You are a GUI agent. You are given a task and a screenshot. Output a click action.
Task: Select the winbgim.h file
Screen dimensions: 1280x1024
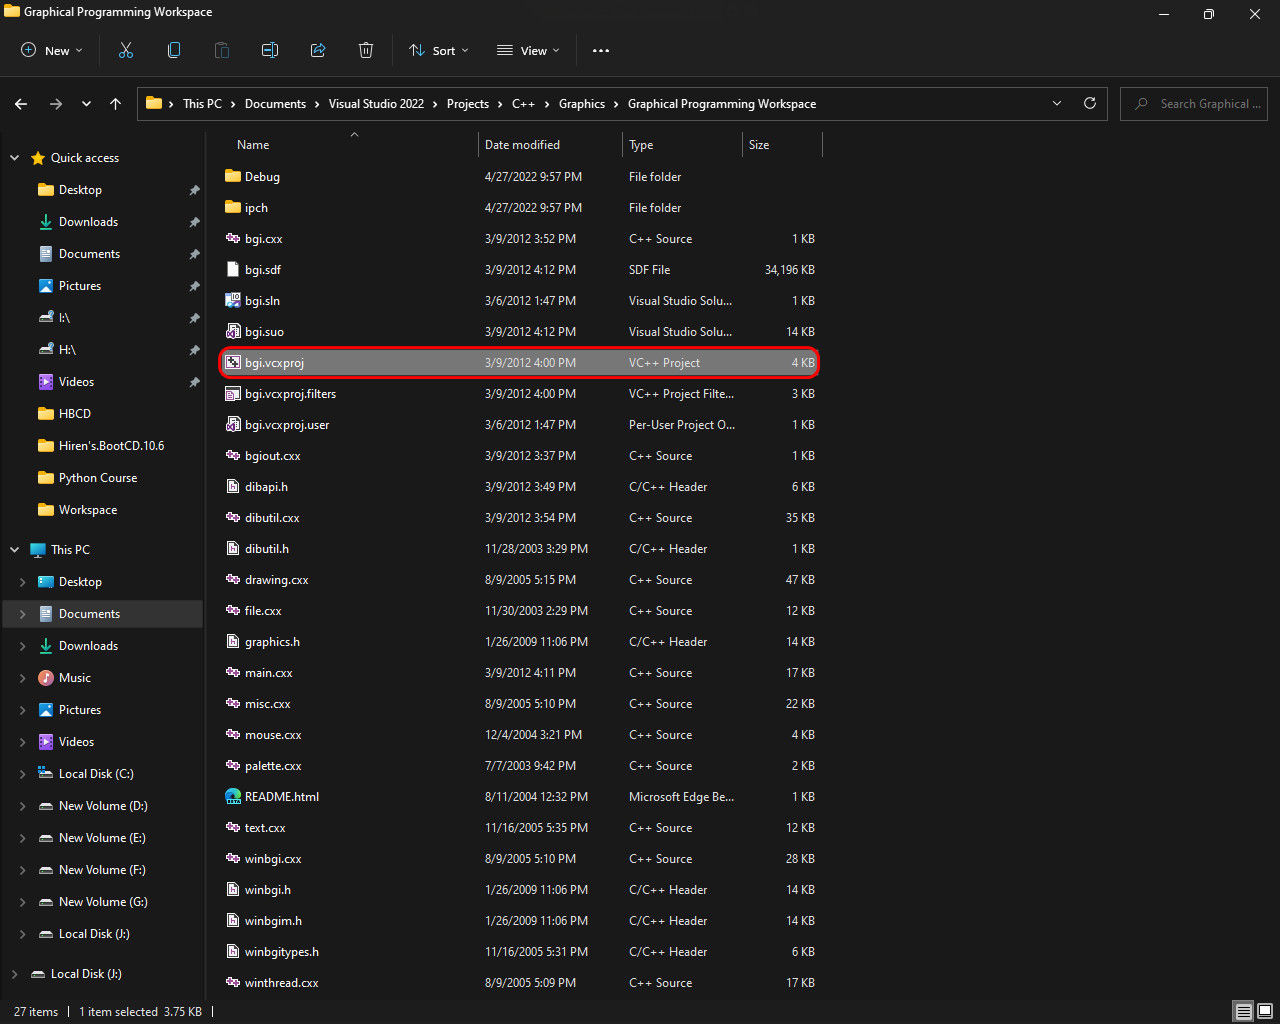tap(519, 921)
